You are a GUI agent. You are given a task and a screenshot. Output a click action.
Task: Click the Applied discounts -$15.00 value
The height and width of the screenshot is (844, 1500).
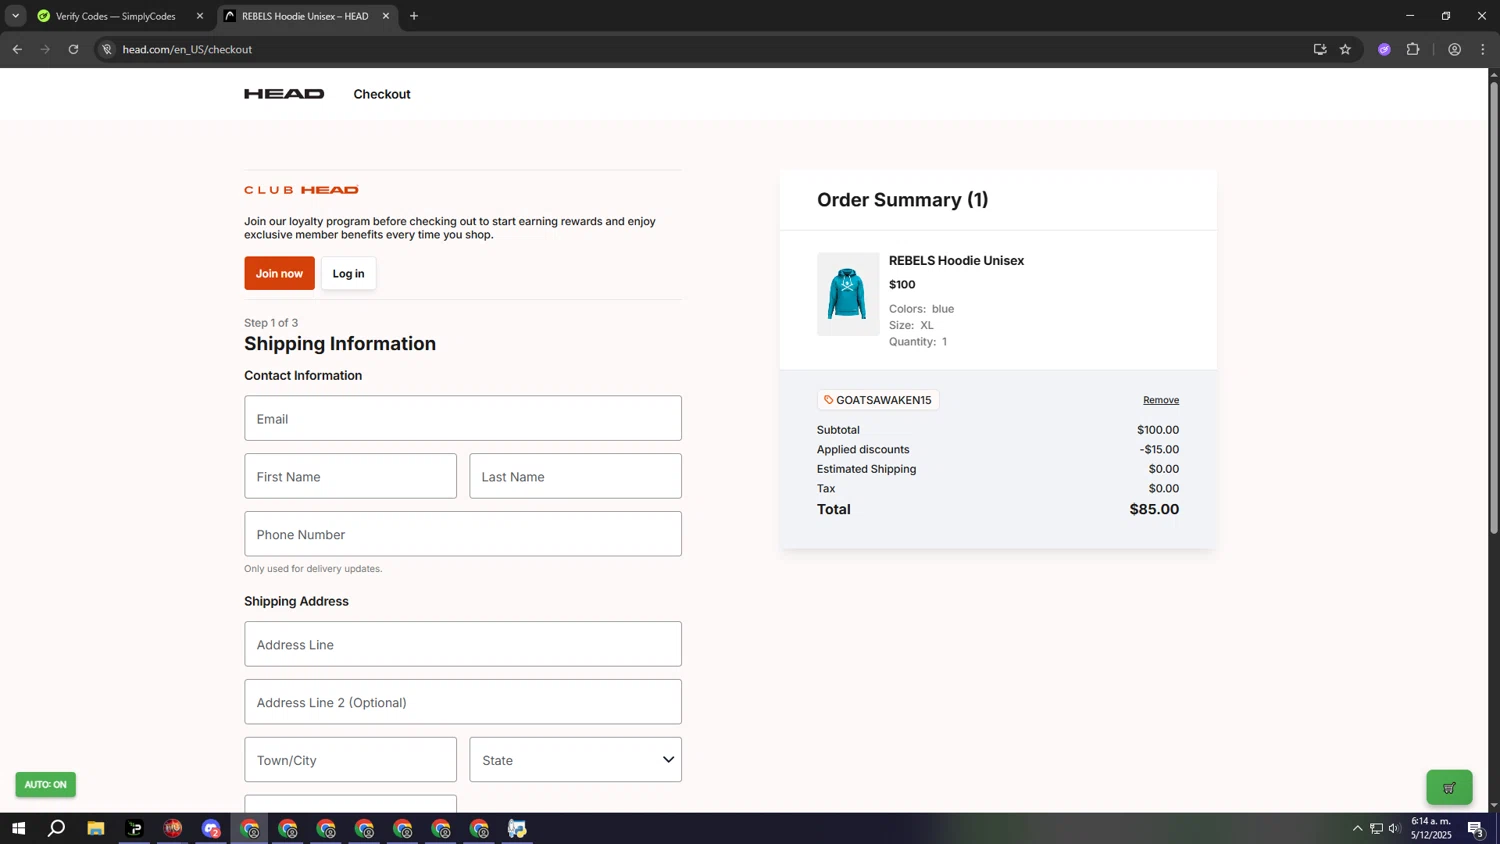[x=1159, y=449]
